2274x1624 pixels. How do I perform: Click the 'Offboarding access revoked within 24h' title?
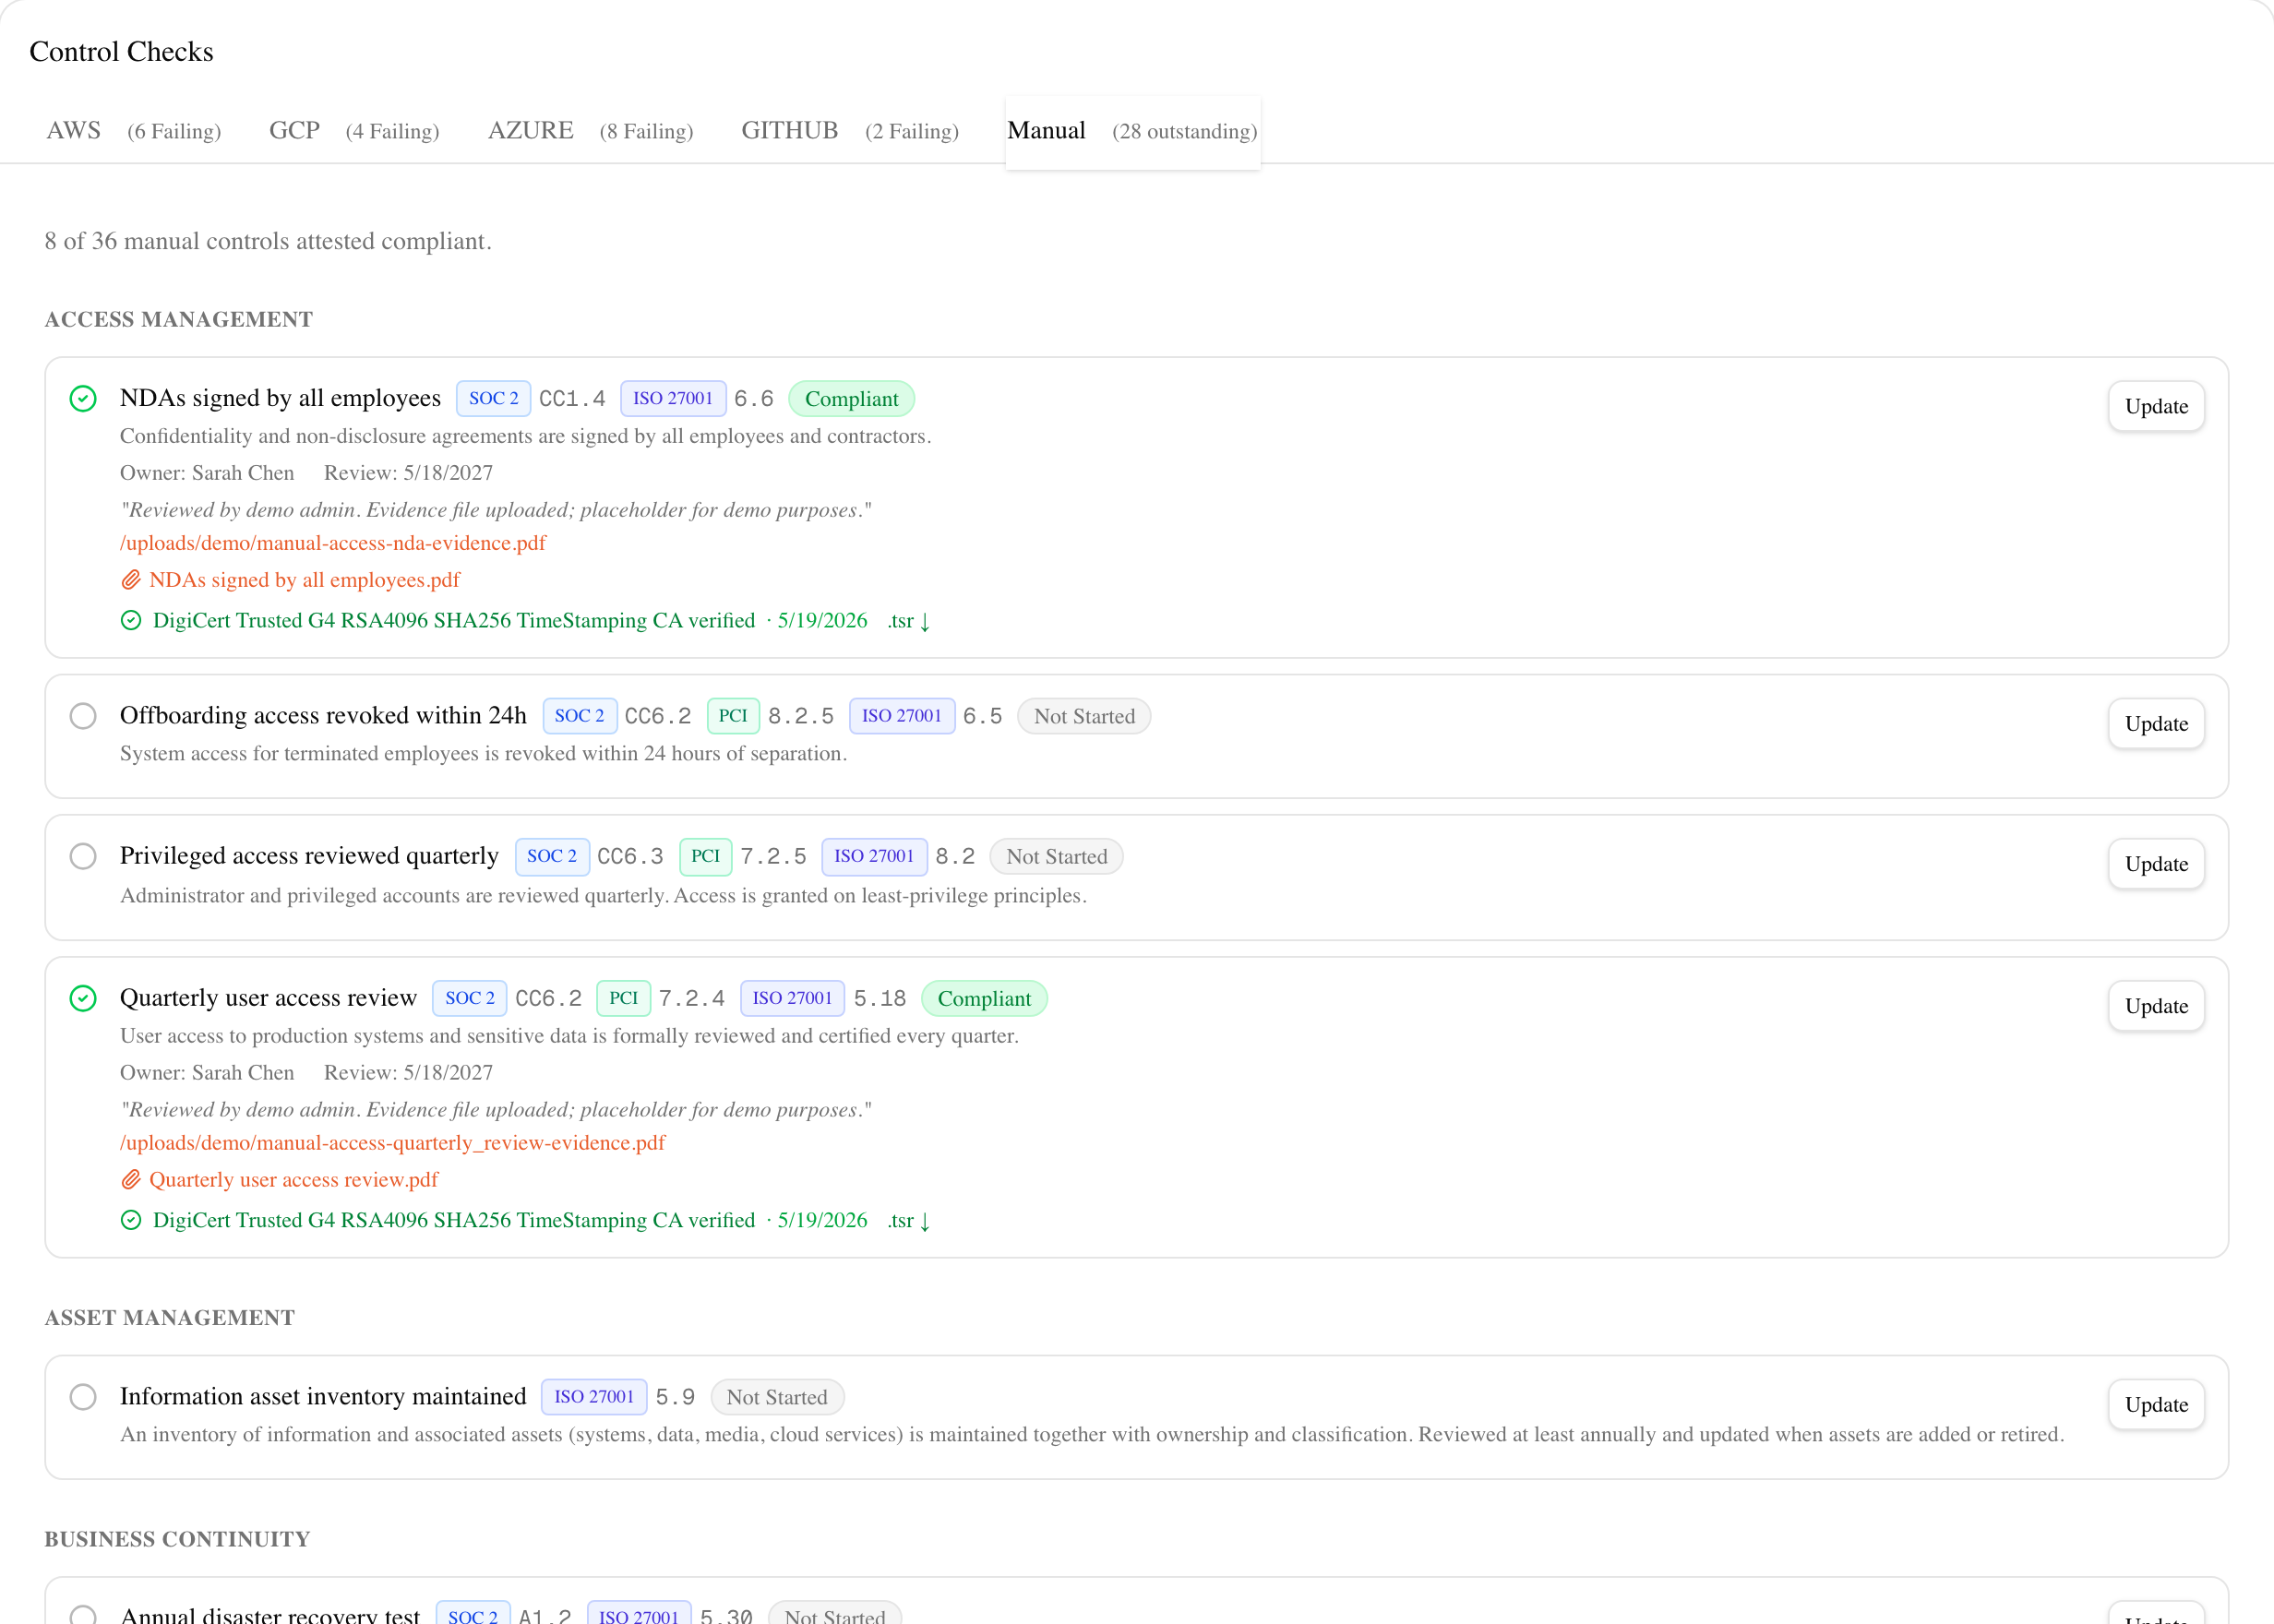point(323,716)
